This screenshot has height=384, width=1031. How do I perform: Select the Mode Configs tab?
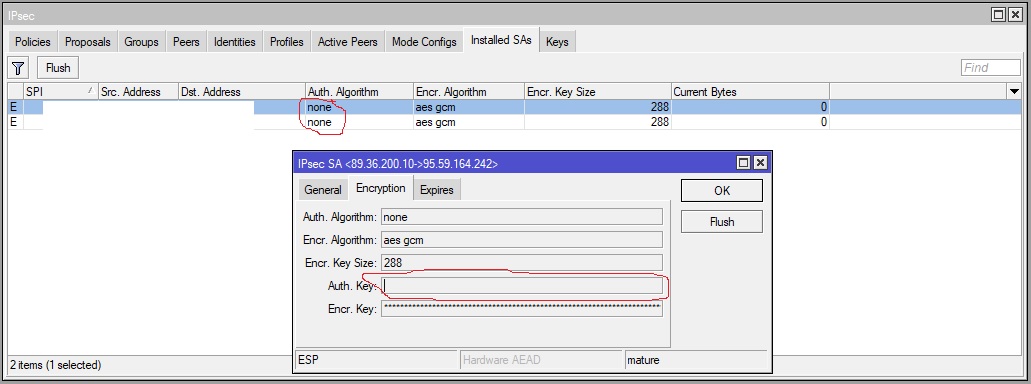click(424, 42)
